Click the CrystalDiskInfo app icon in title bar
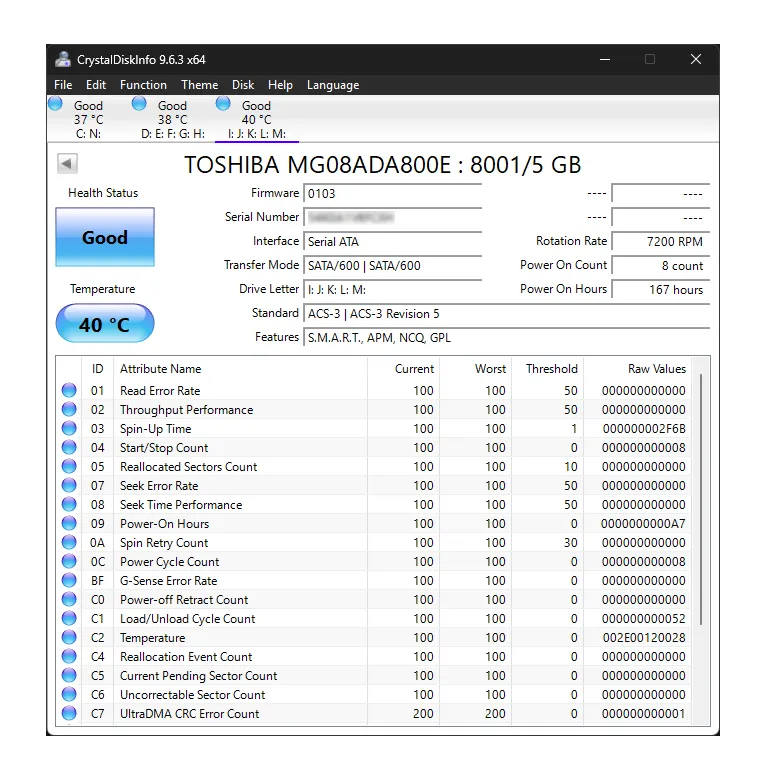The image size is (763, 778). pyautogui.click(x=63, y=60)
